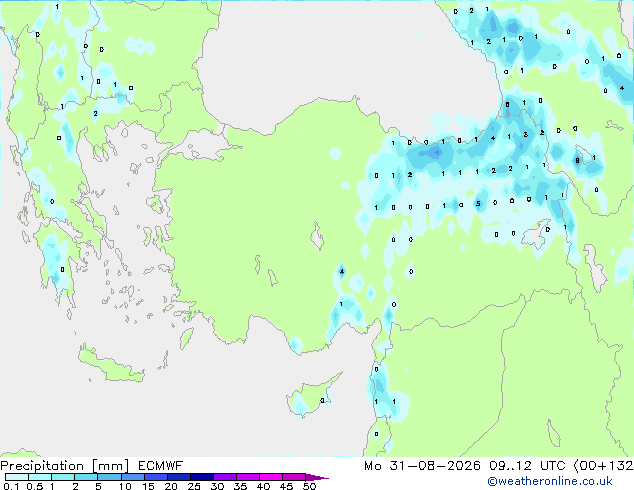634x490 pixels.
Task: Click the '40' legend scale label
Action: 263,486
